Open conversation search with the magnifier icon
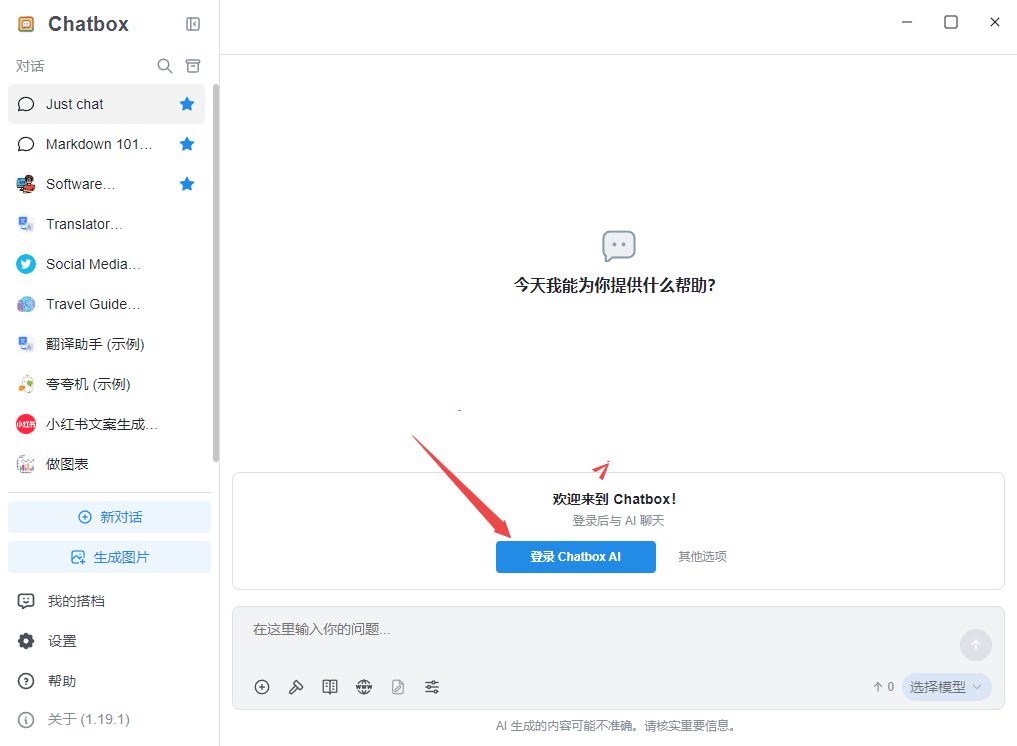This screenshot has width=1017, height=746. tap(165, 66)
